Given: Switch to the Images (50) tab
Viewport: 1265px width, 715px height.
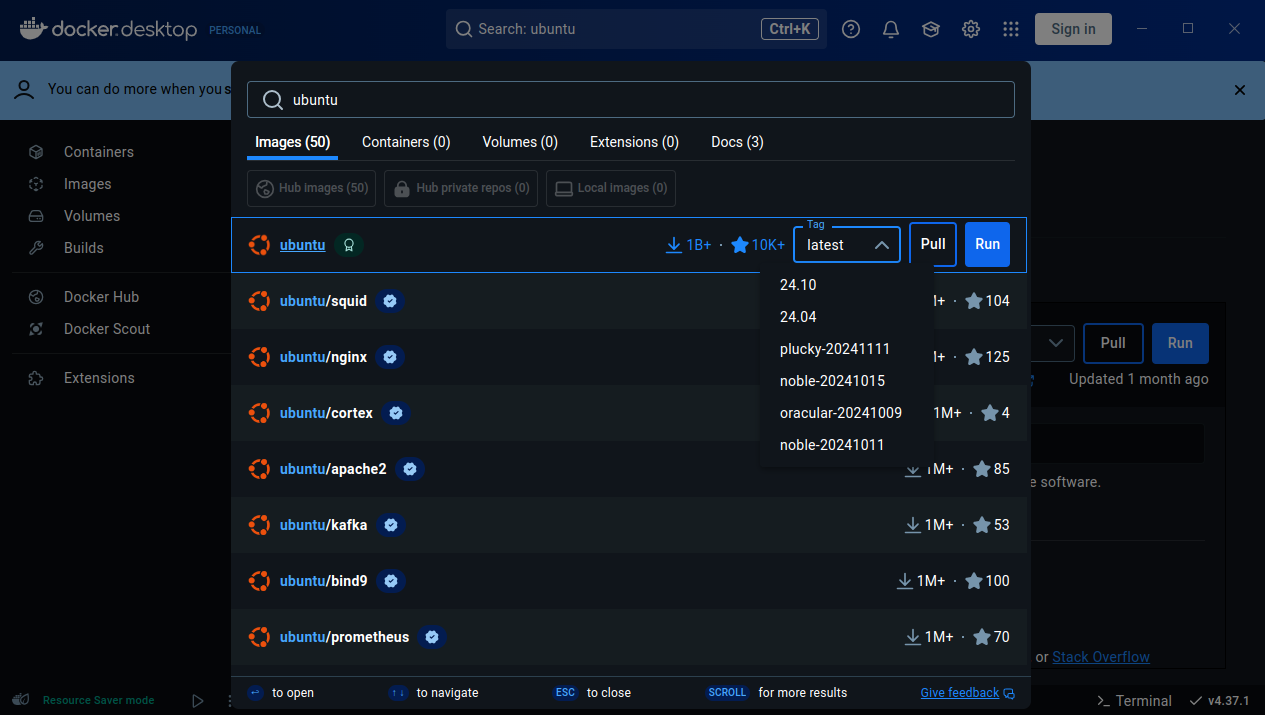Looking at the screenshot, I should point(292,142).
